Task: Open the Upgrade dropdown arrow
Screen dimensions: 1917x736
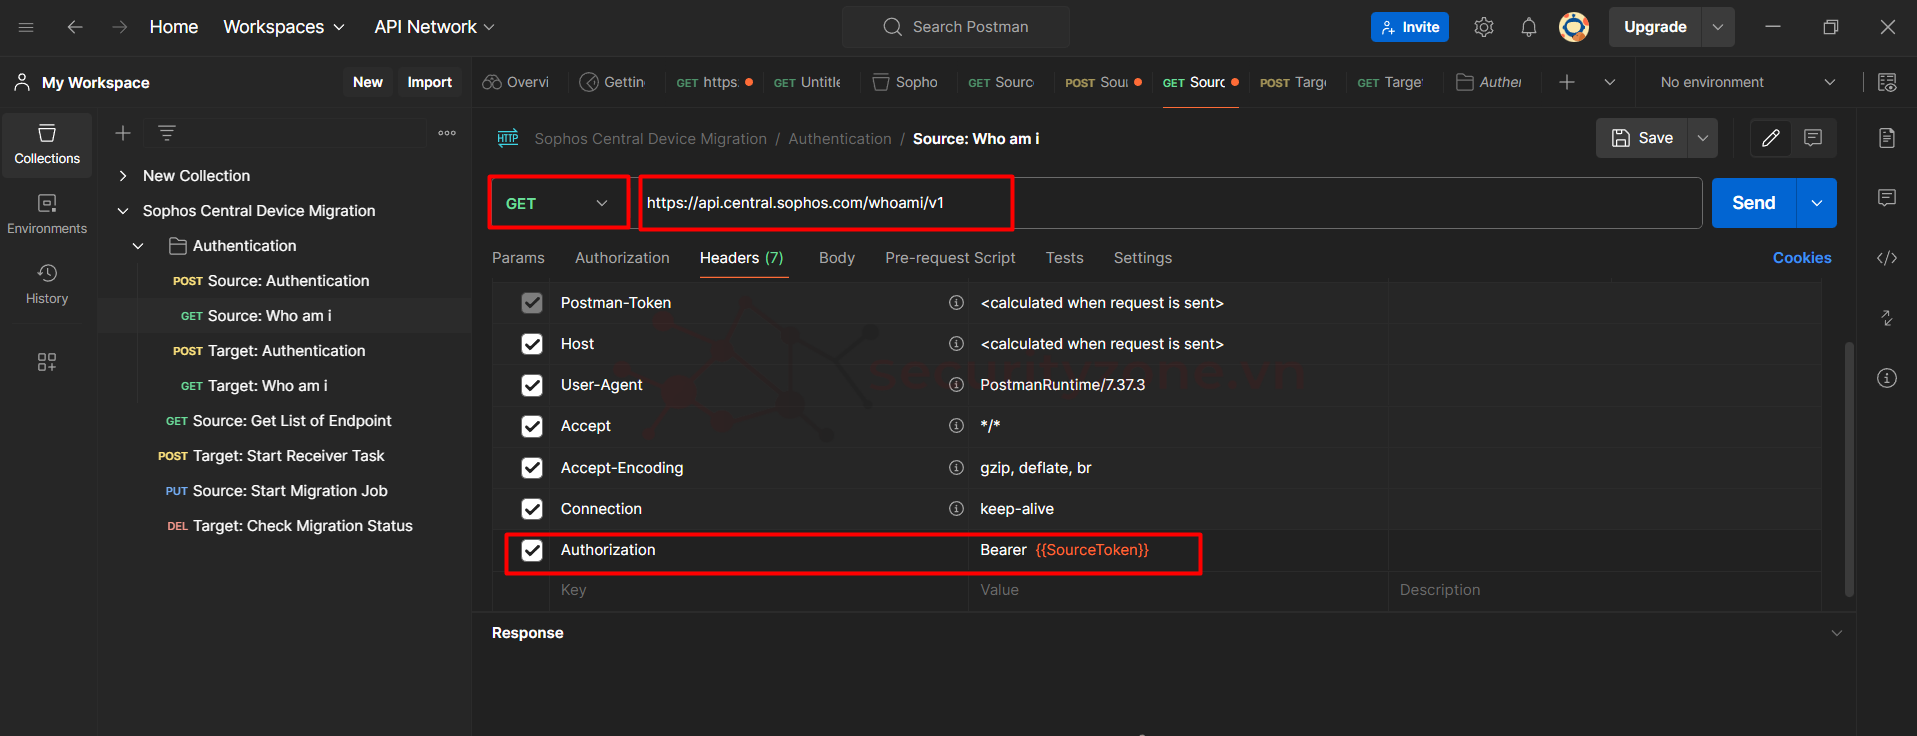Action: pyautogui.click(x=1718, y=27)
